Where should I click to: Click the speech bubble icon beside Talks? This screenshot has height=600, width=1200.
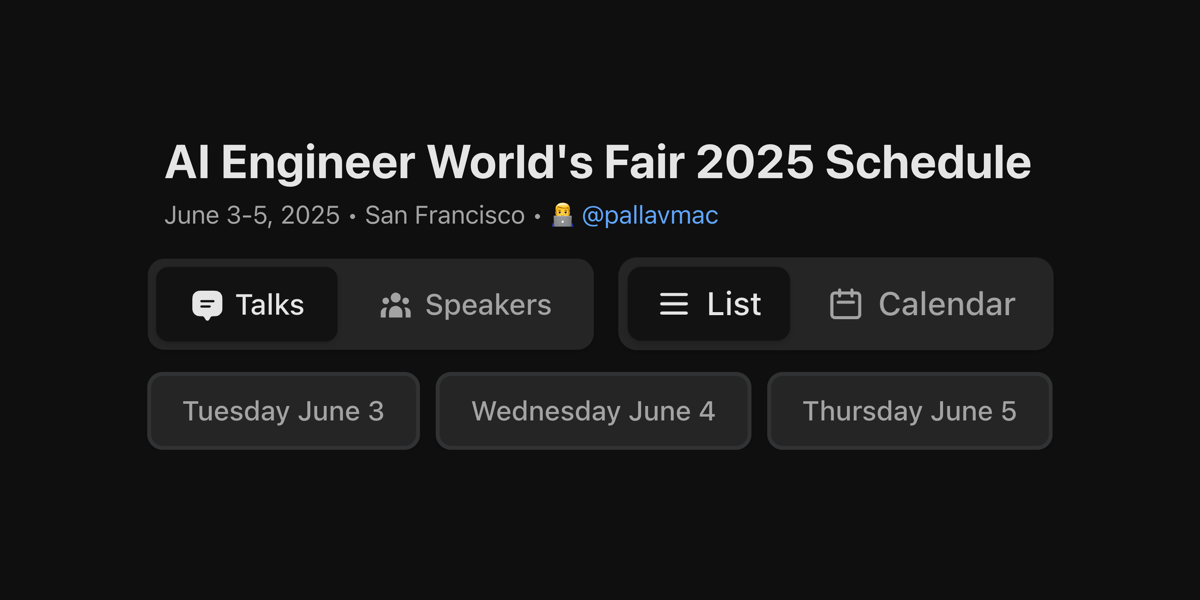point(208,305)
